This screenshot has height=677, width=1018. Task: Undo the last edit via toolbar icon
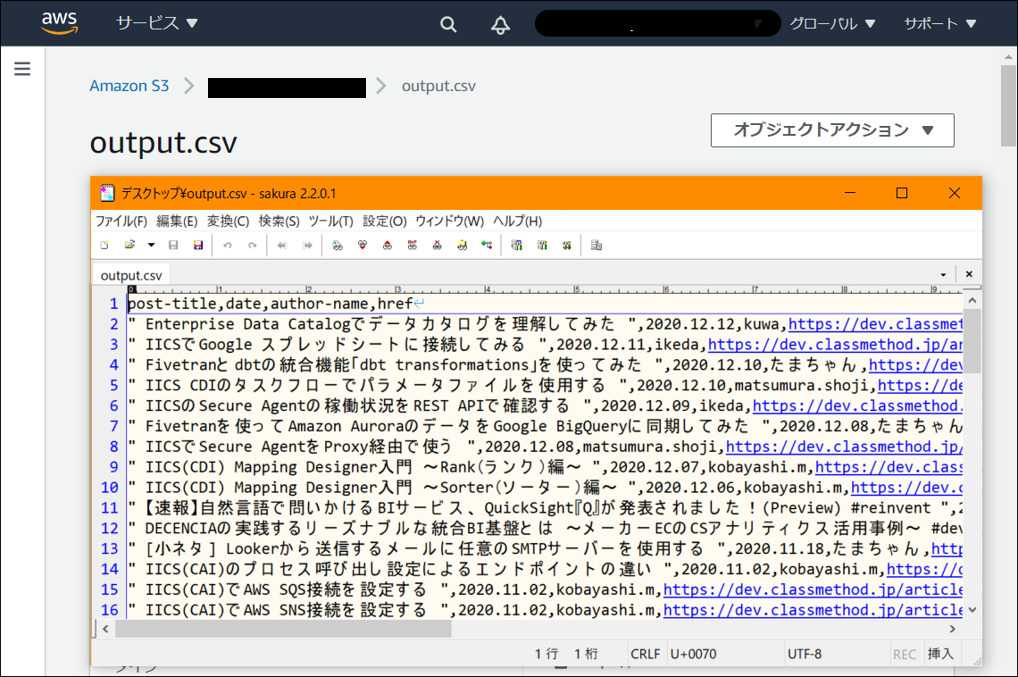coord(226,245)
